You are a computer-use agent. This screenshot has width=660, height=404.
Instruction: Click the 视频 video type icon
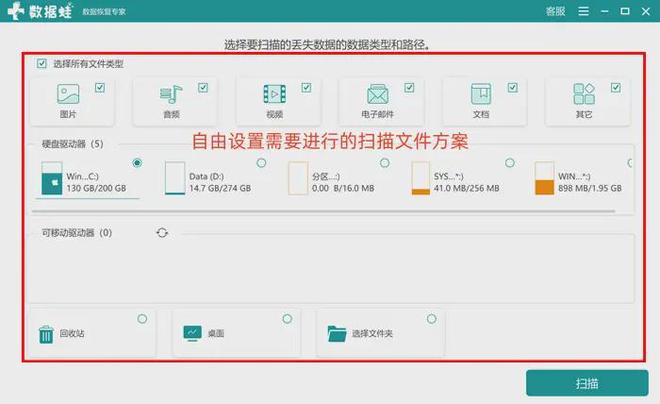[x=274, y=94]
